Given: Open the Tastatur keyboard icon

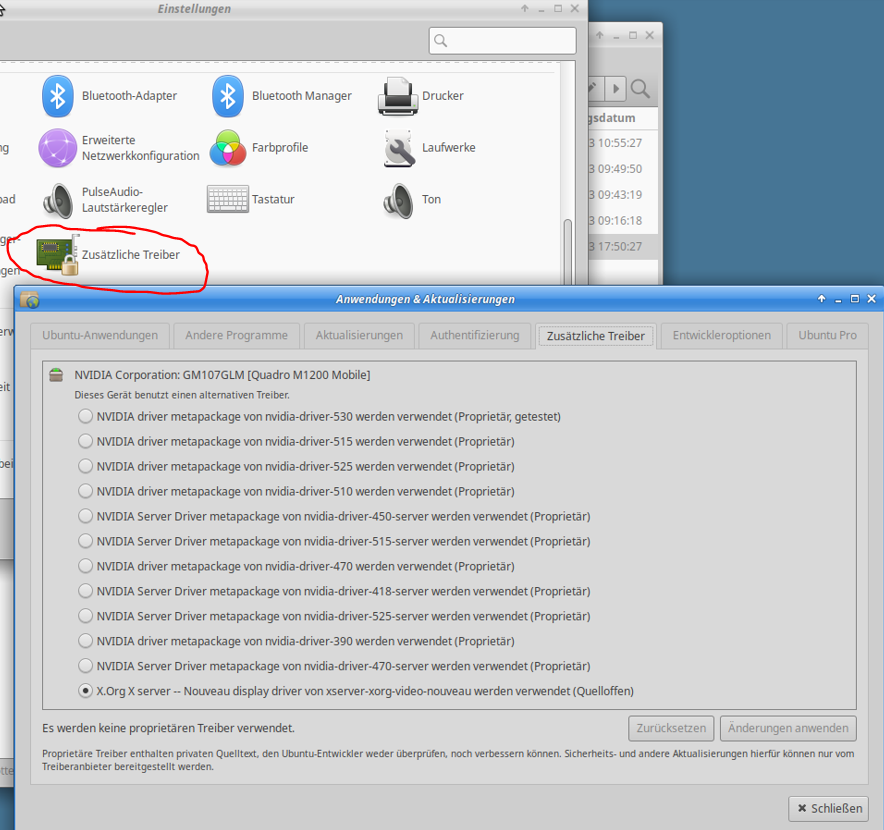Looking at the screenshot, I should [228, 199].
